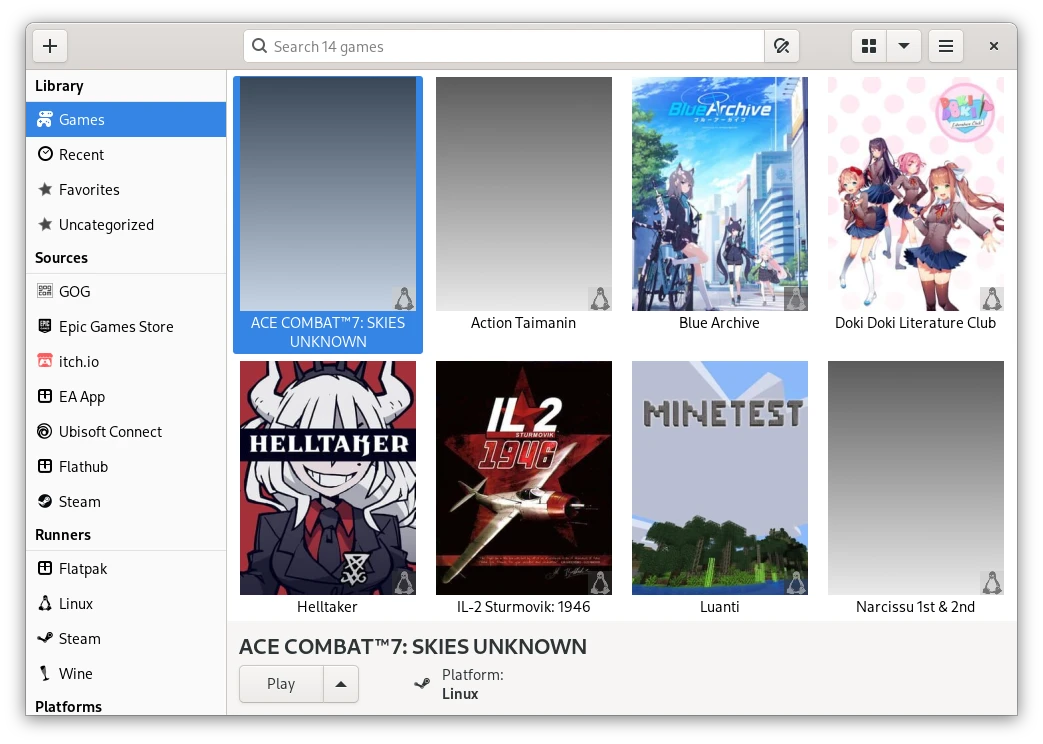This screenshot has width=1043, height=744.
Task: Select itch.io in Sources
Action: click(x=78, y=362)
